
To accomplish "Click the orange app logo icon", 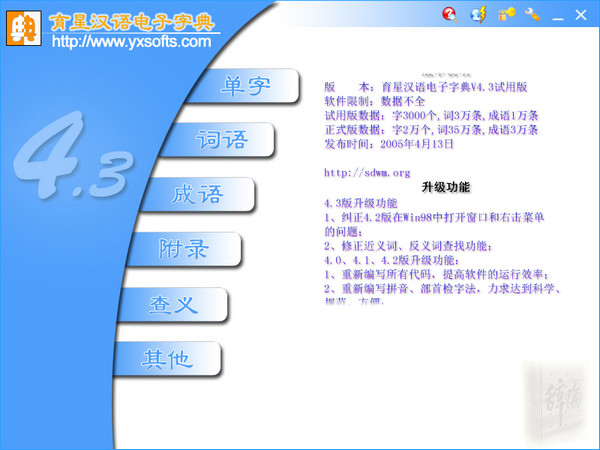I will pos(23,27).
